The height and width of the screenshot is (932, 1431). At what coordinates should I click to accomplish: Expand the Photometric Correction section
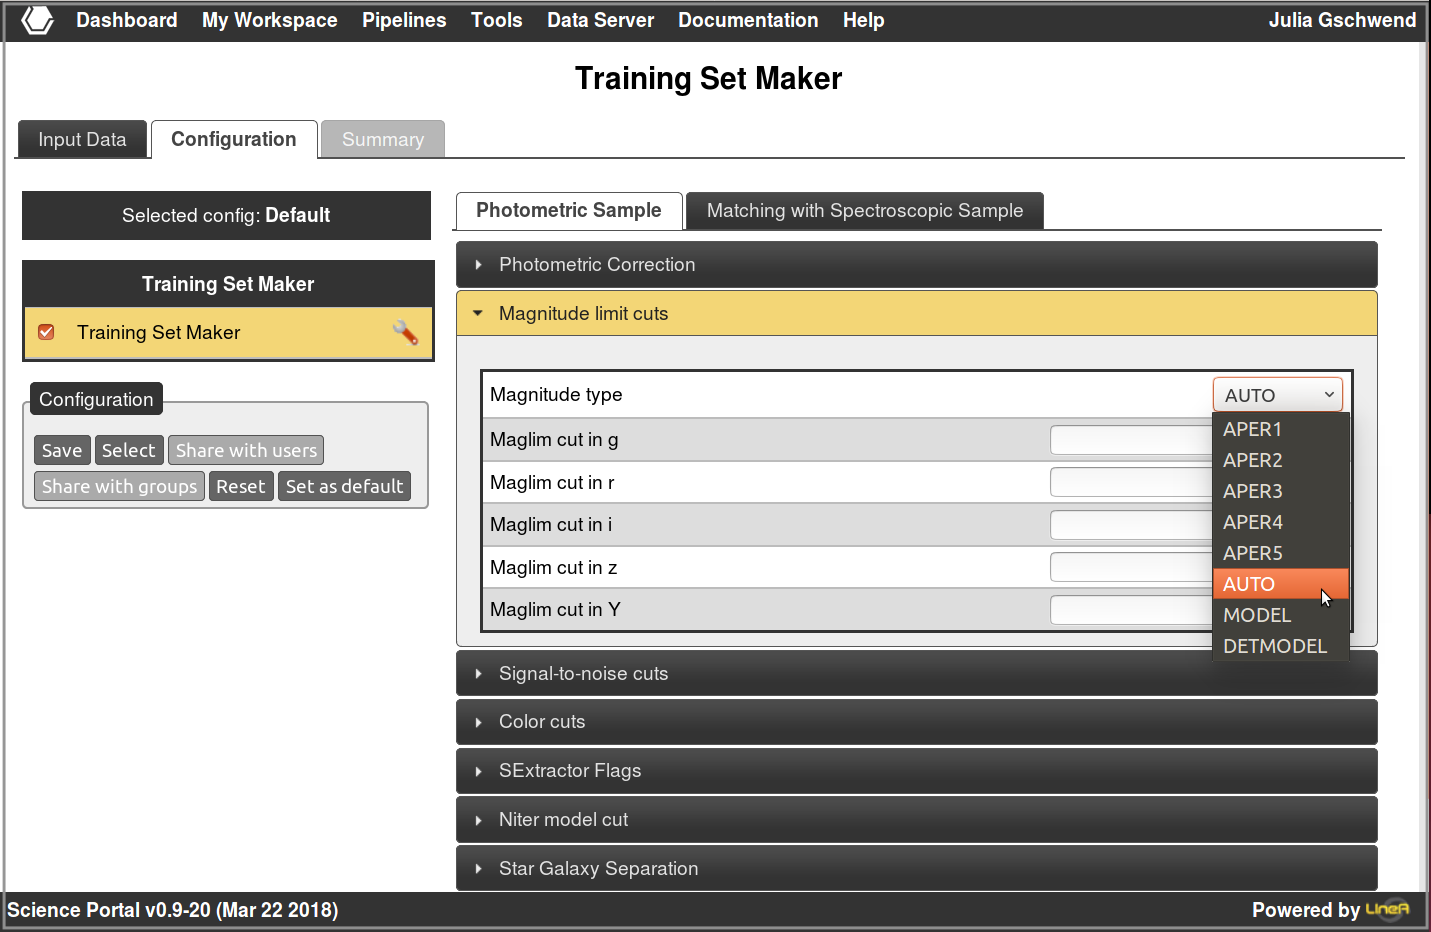pos(916,265)
